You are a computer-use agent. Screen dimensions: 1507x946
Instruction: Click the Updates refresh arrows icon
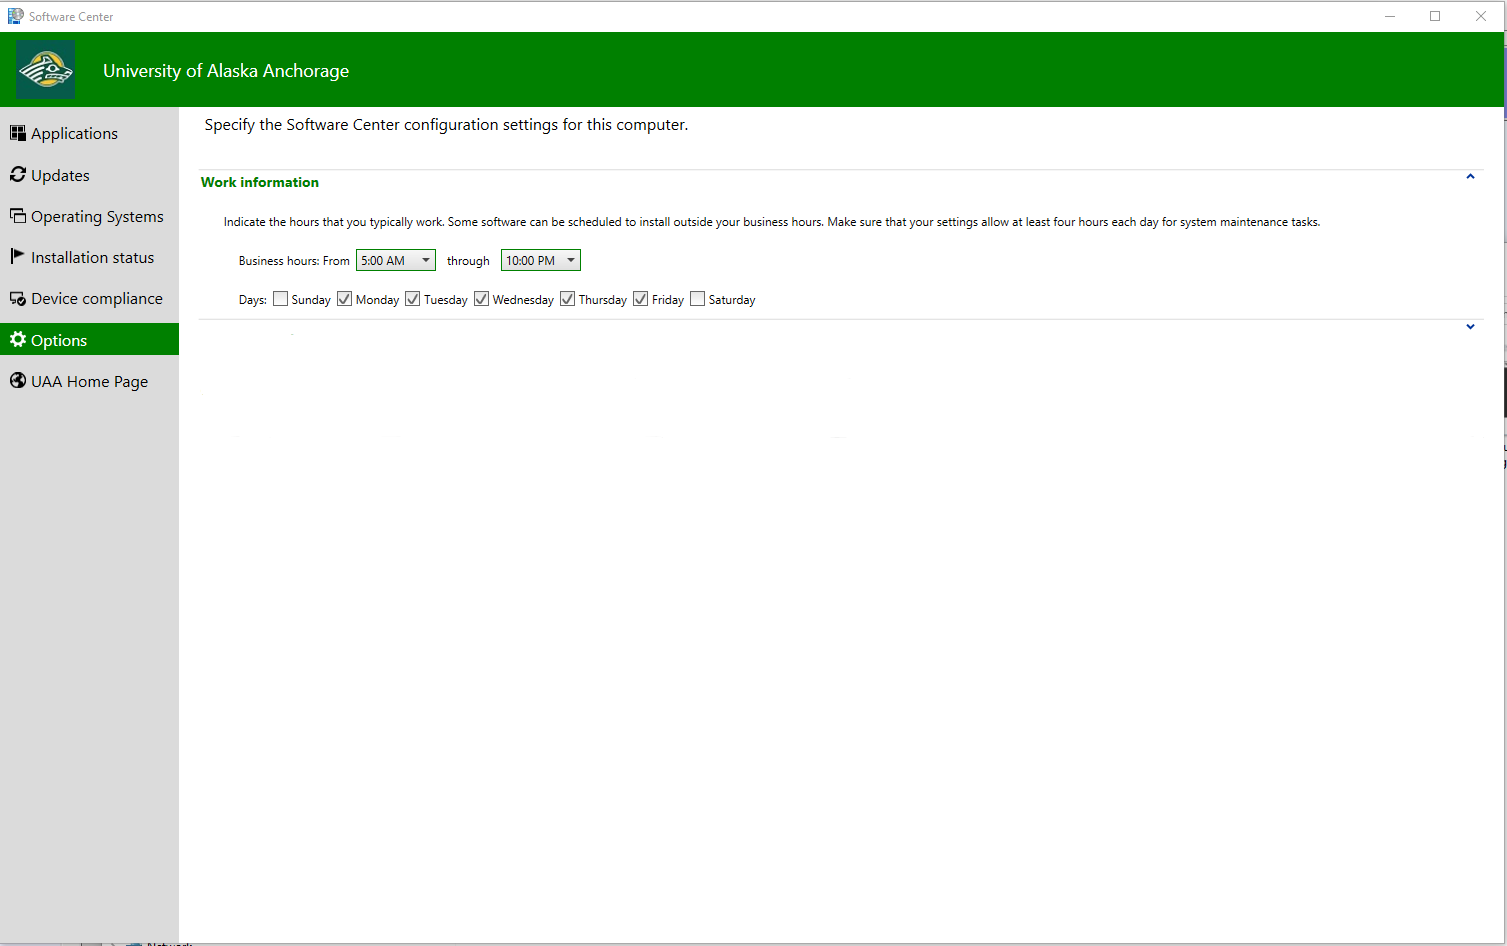coord(18,175)
